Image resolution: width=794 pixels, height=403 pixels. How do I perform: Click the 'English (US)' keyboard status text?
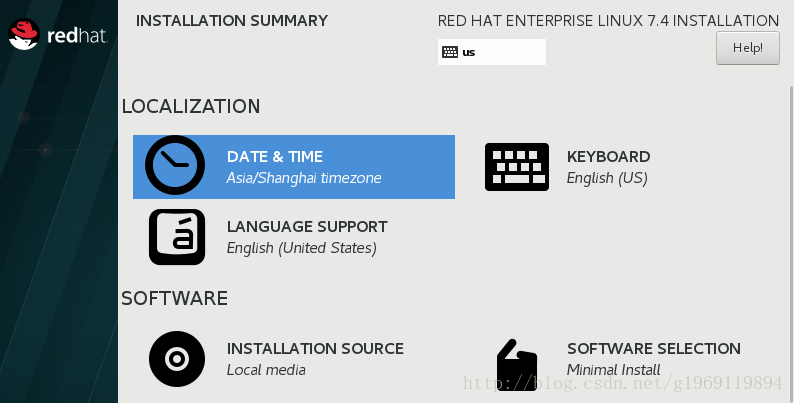607,178
